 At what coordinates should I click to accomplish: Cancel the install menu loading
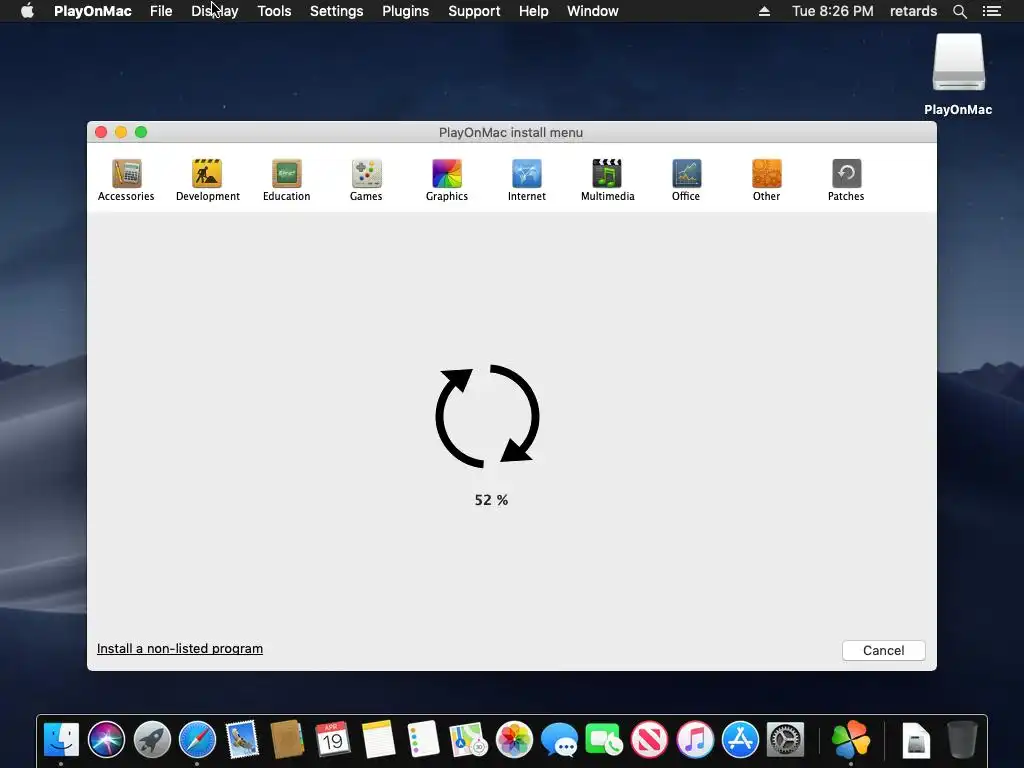[884, 650]
